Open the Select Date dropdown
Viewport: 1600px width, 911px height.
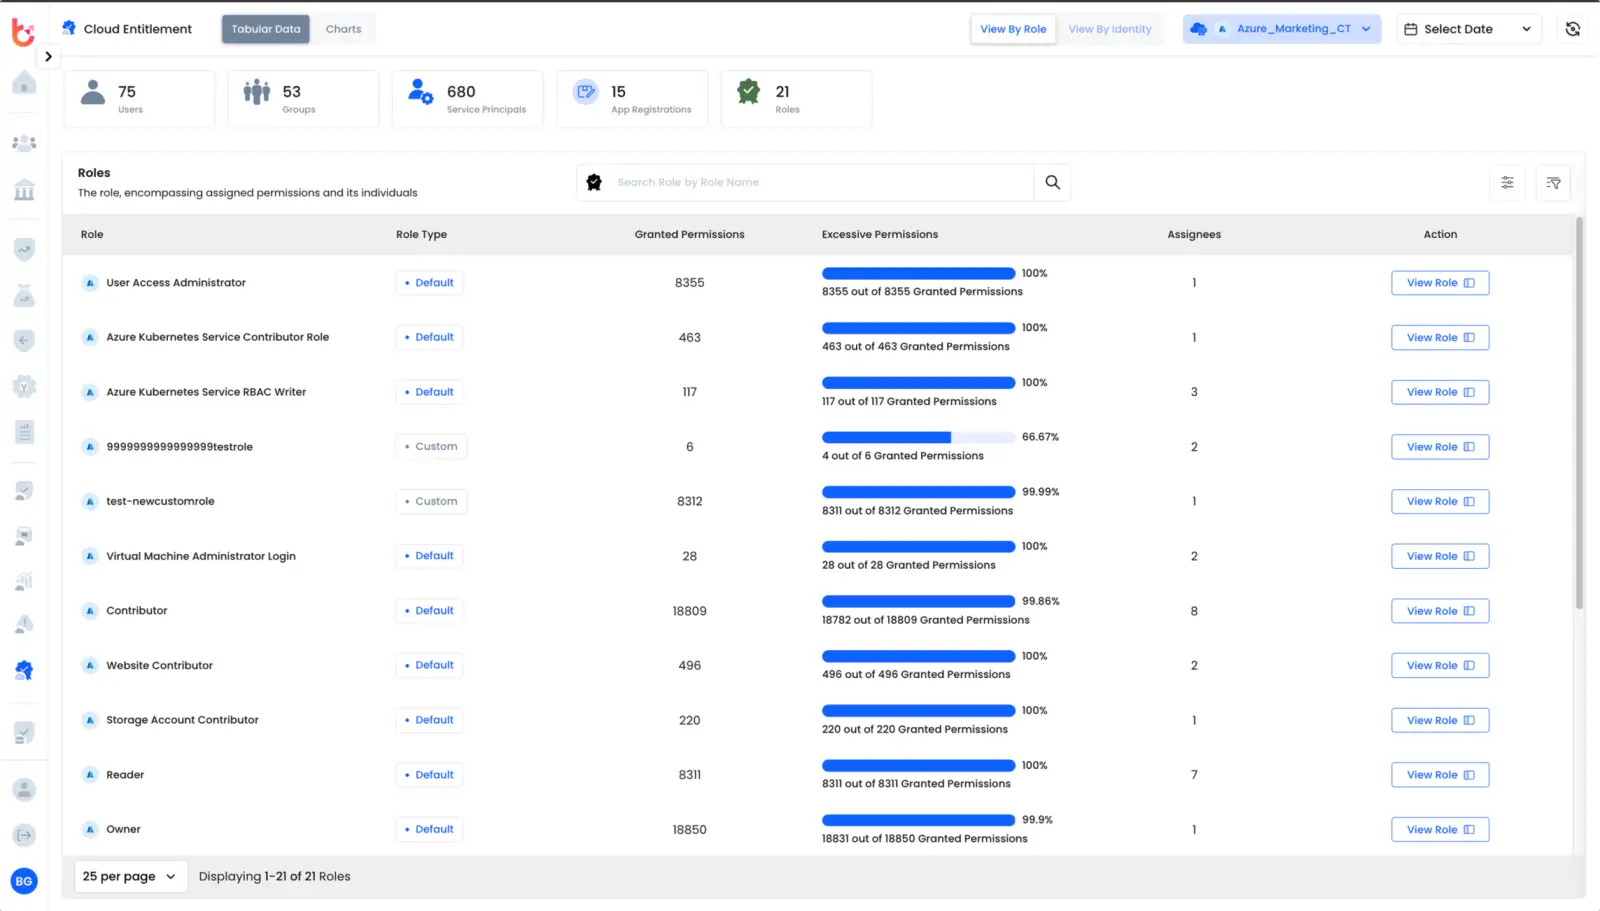[1468, 29]
